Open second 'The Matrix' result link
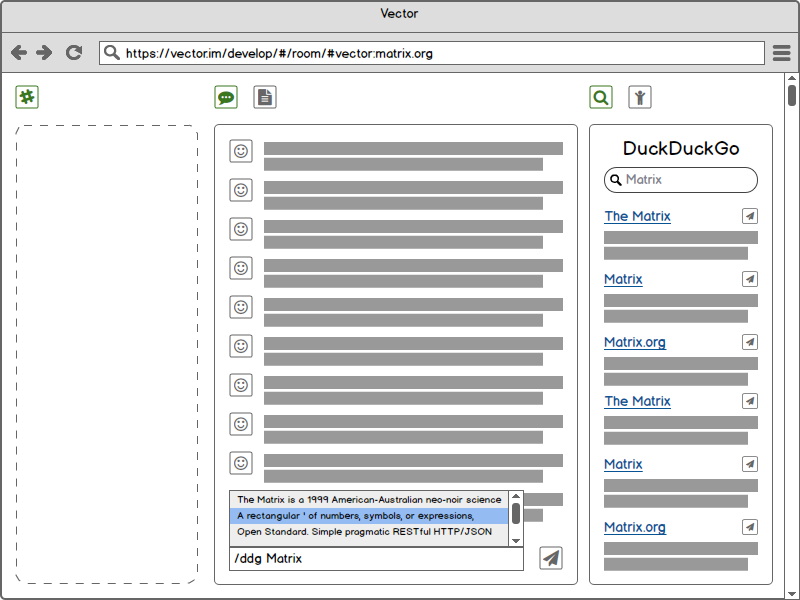 pos(637,402)
